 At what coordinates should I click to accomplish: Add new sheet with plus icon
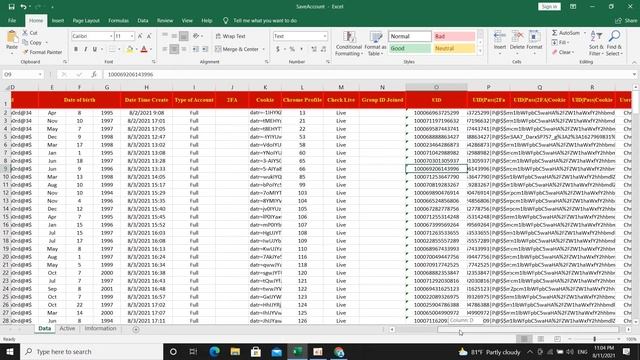pos(136,329)
